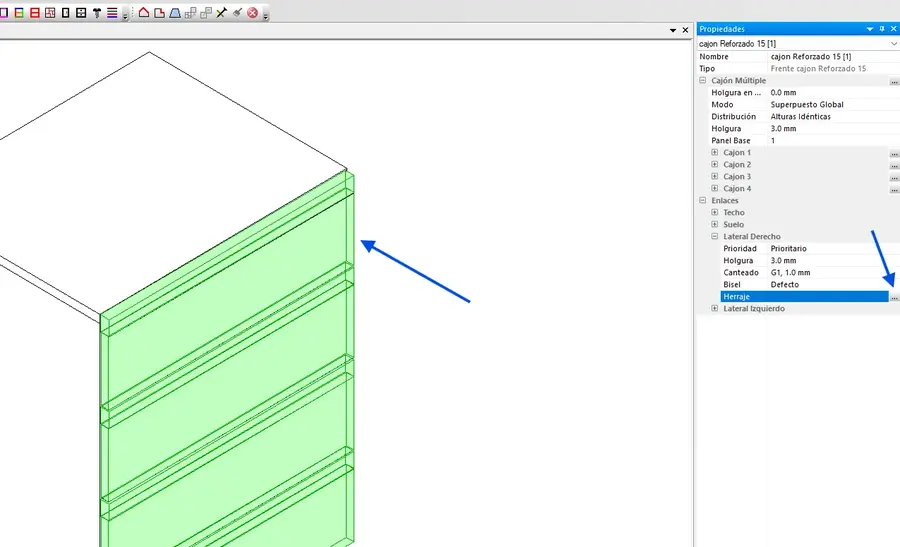Click the red horizontal divisions toolbar icon
Image resolution: width=900 pixels, height=547 pixels.
[34, 13]
